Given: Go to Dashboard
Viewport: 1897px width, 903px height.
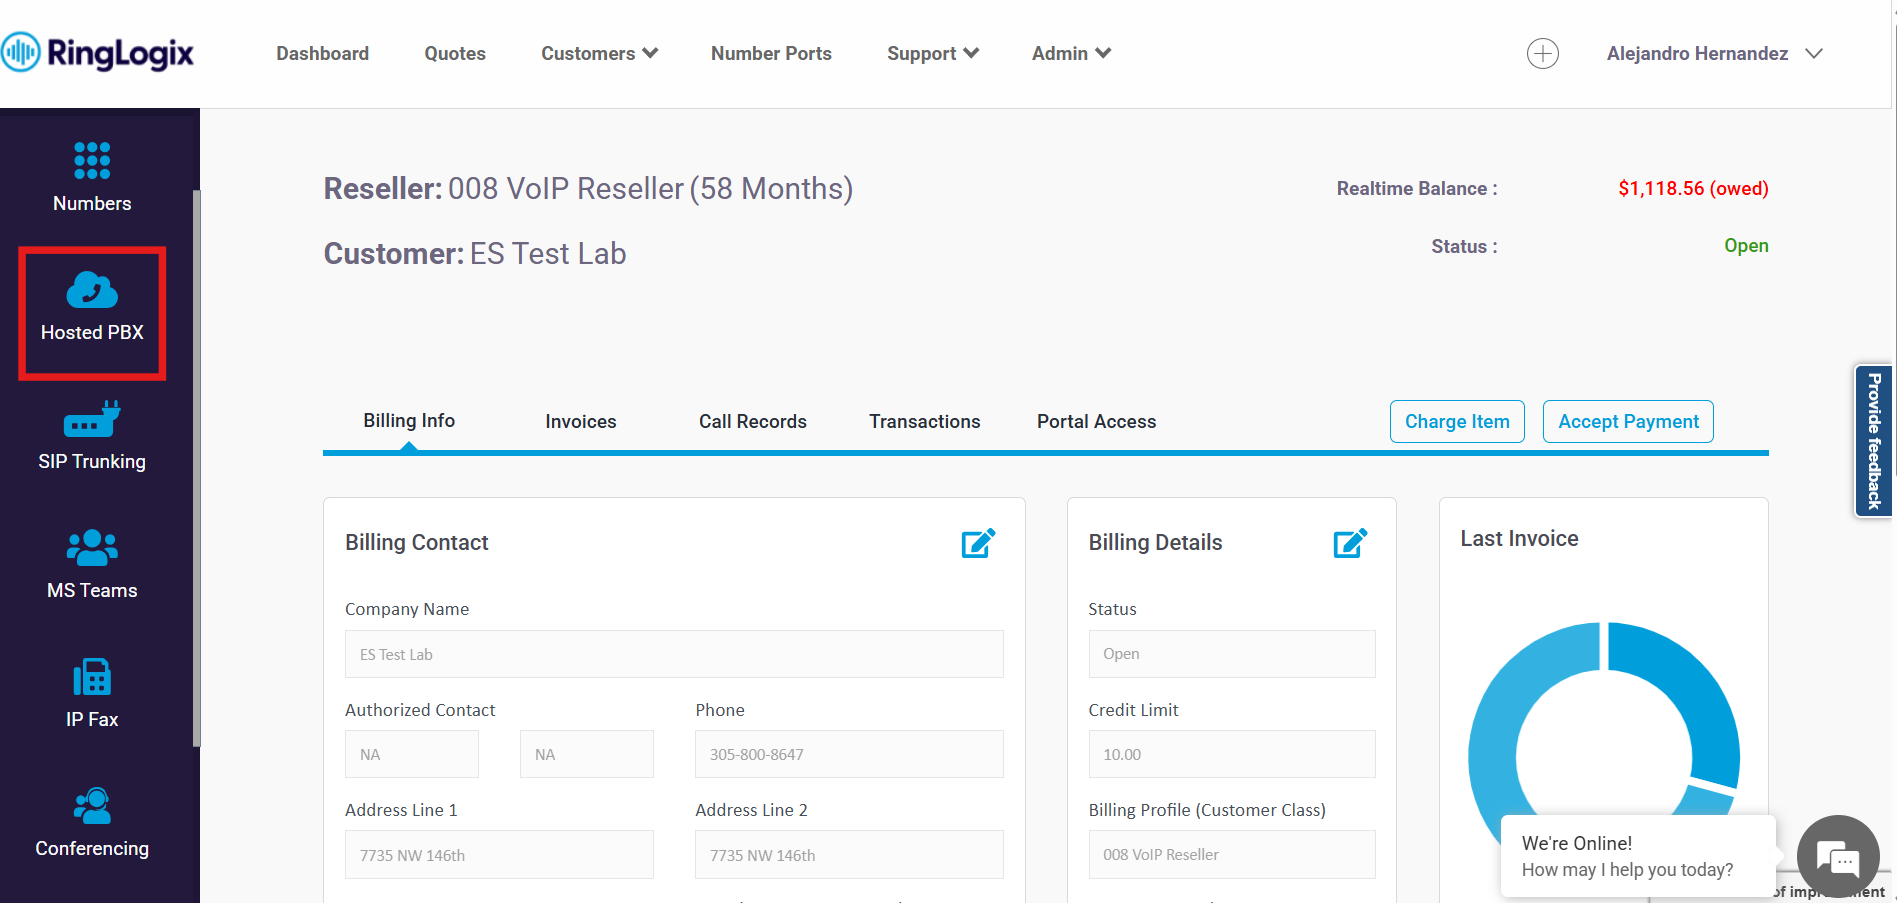Looking at the screenshot, I should (322, 53).
